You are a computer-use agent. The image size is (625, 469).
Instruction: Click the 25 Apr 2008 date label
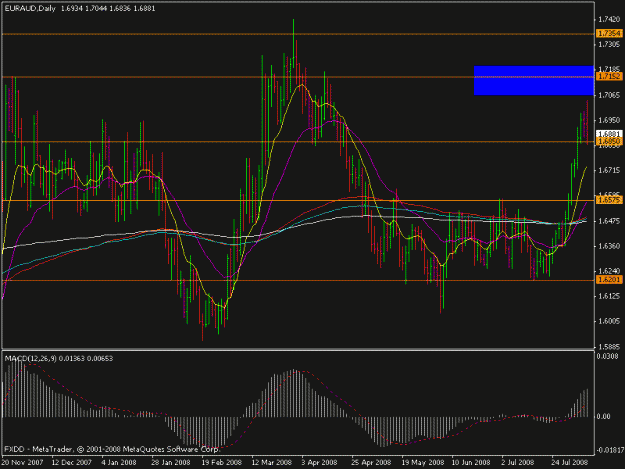371,463
